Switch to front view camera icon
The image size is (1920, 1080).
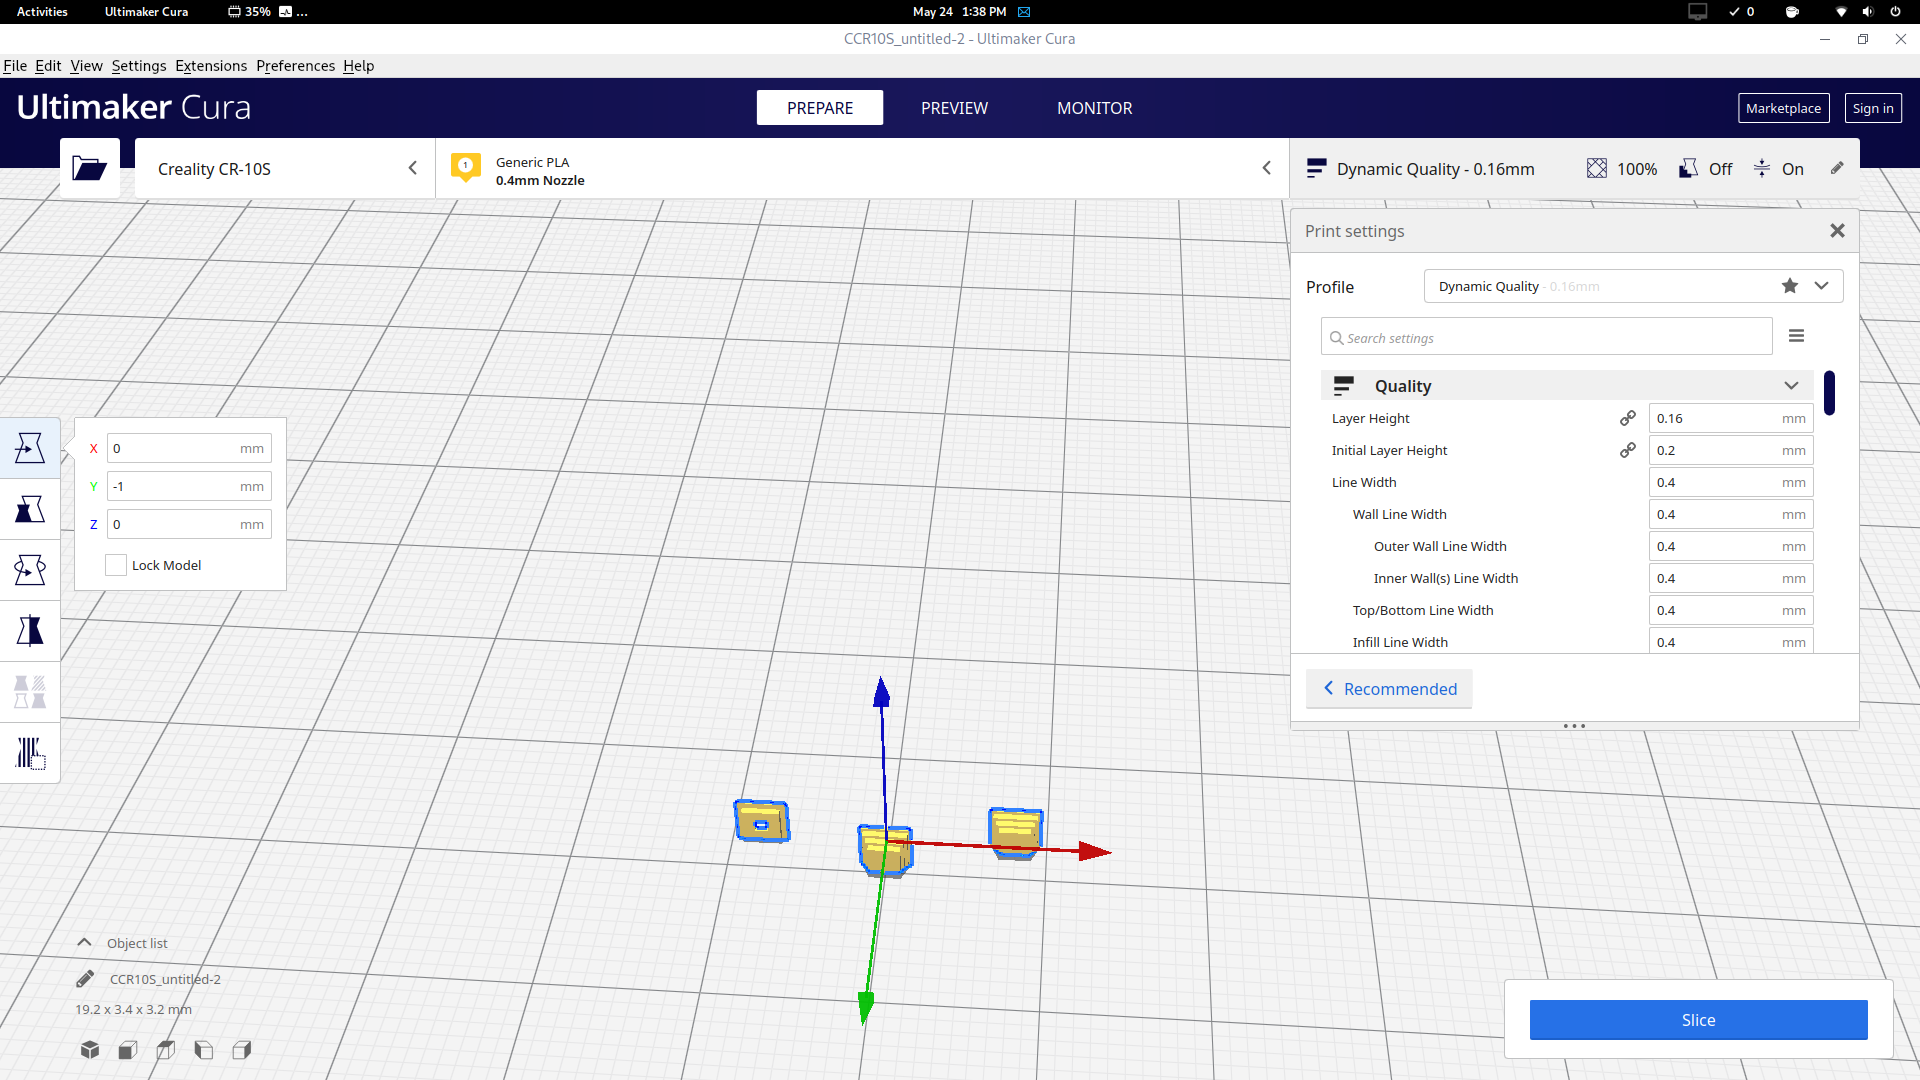(128, 1049)
